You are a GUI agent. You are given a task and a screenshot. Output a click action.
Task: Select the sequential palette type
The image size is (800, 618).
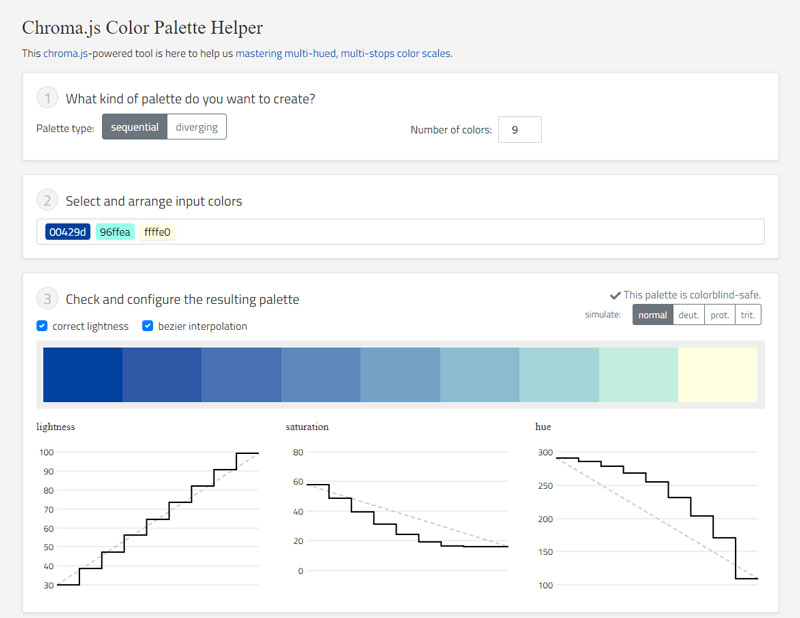click(135, 127)
